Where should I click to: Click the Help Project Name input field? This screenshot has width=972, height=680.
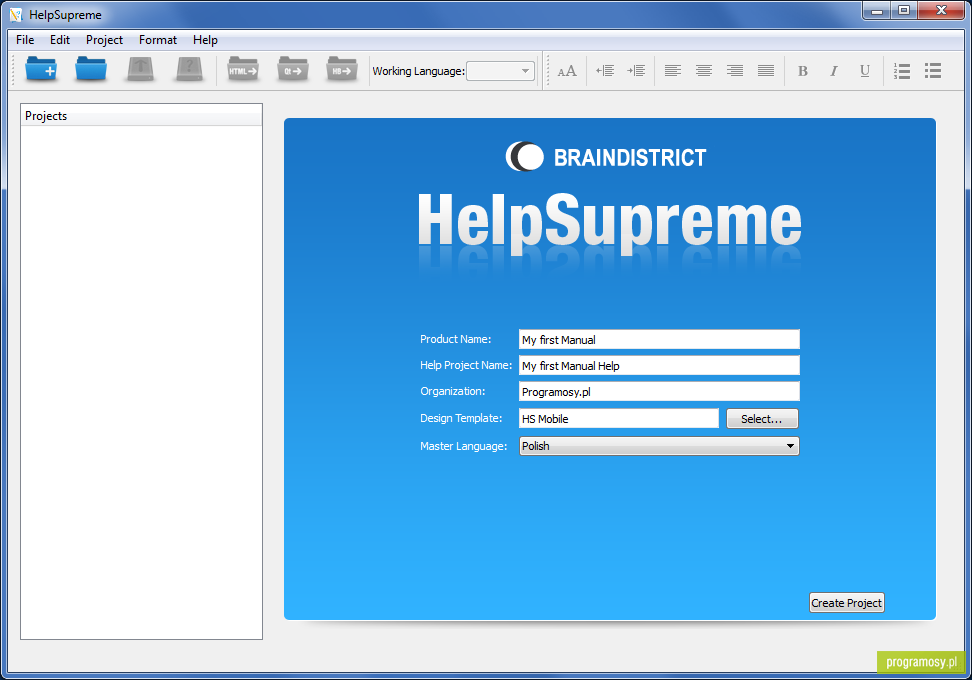point(659,365)
